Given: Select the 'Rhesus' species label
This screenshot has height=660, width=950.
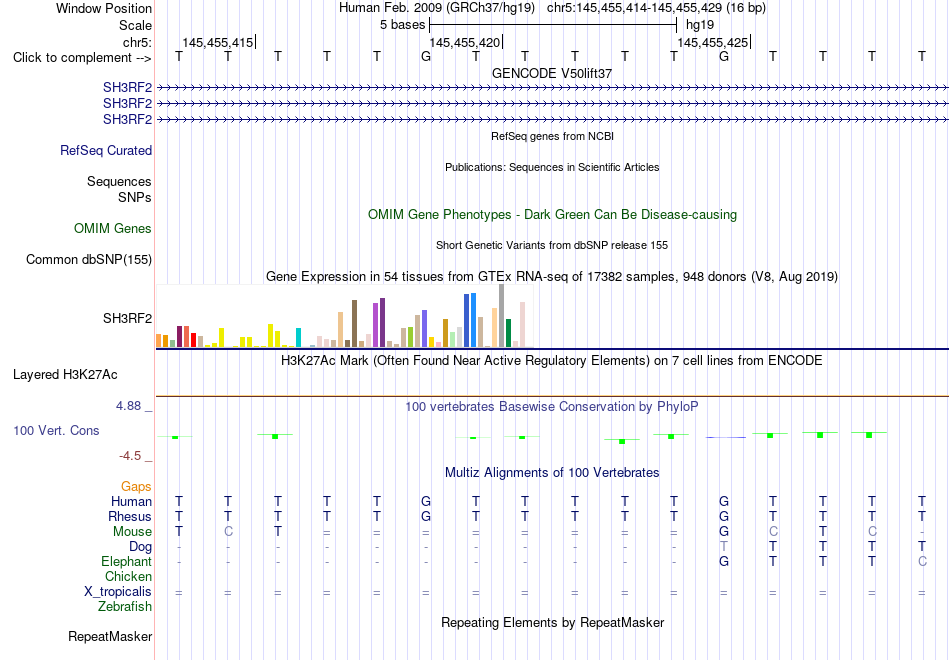Looking at the screenshot, I should pyautogui.click(x=130, y=516).
